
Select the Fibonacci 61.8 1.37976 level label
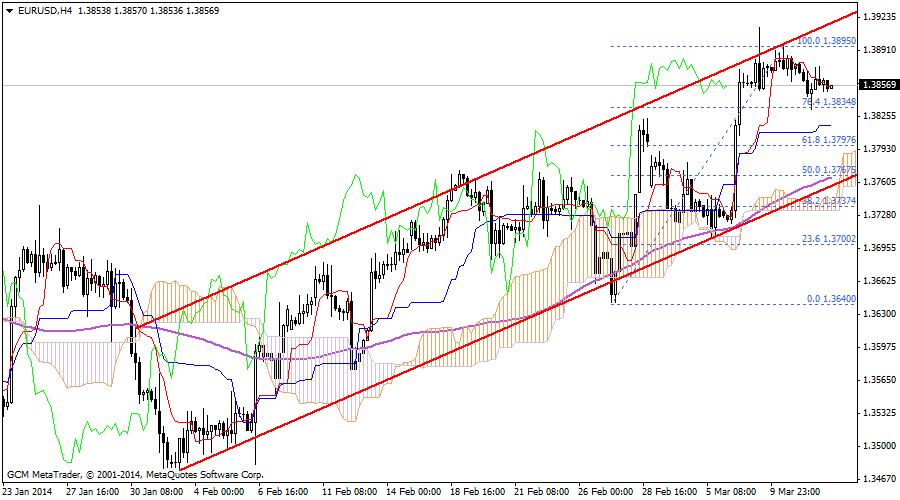829,140
